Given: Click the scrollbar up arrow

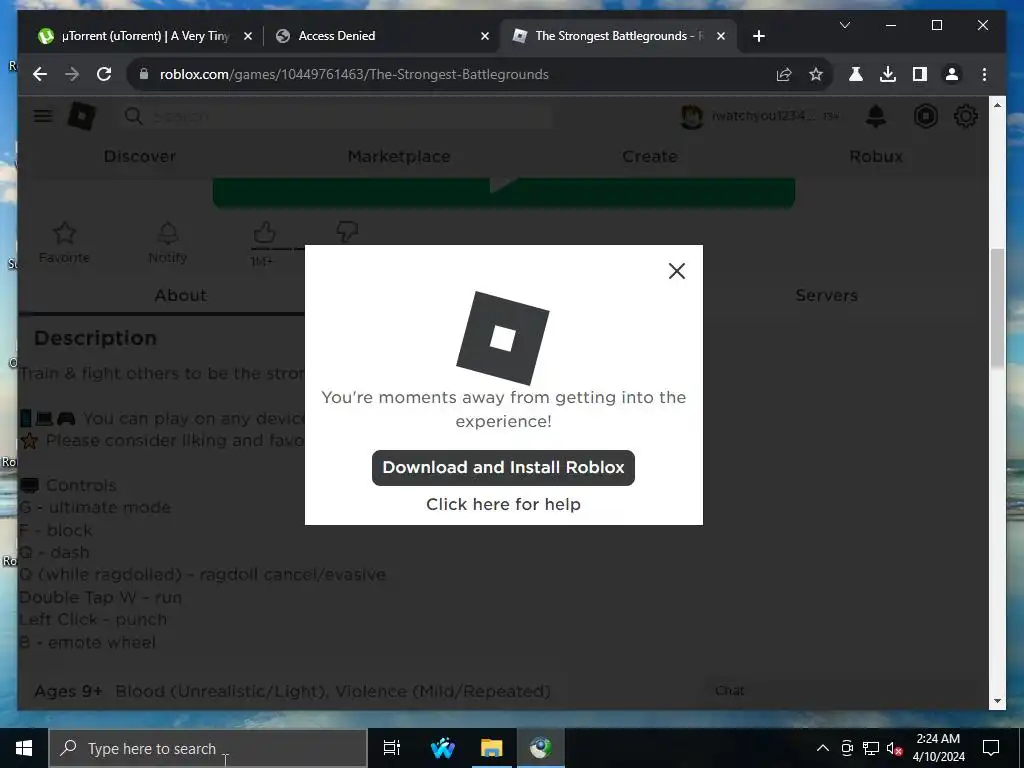Looking at the screenshot, I should (x=997, y=104).
